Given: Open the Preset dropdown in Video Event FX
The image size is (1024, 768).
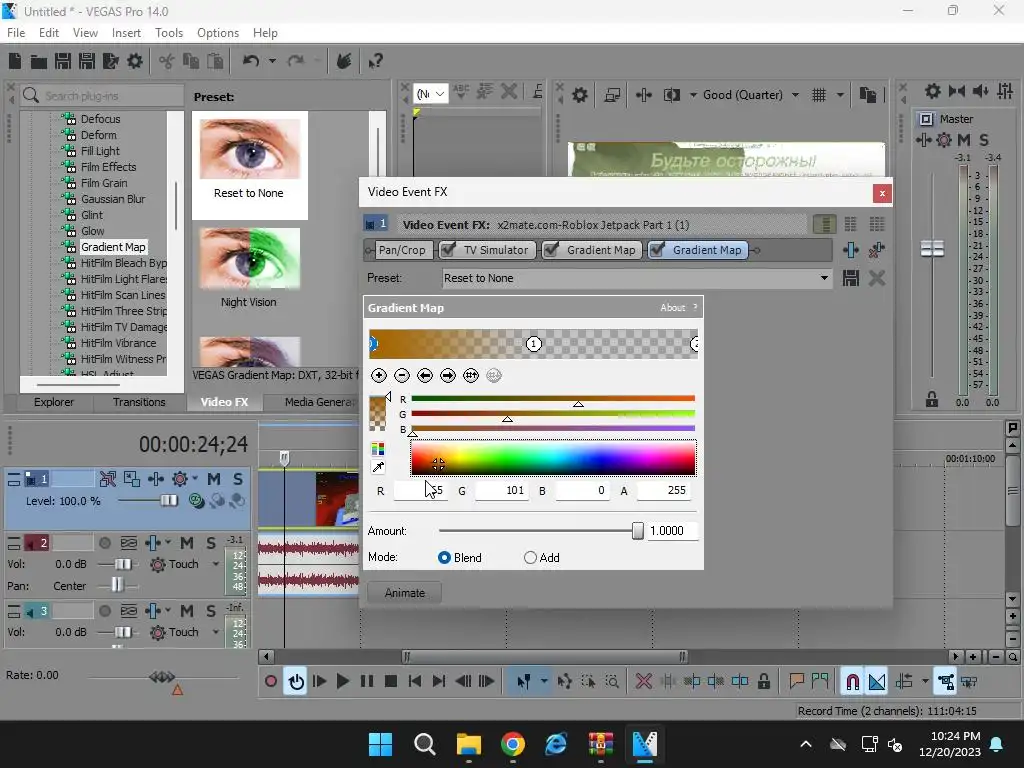Looking at the screenshot, I should 824,278.
